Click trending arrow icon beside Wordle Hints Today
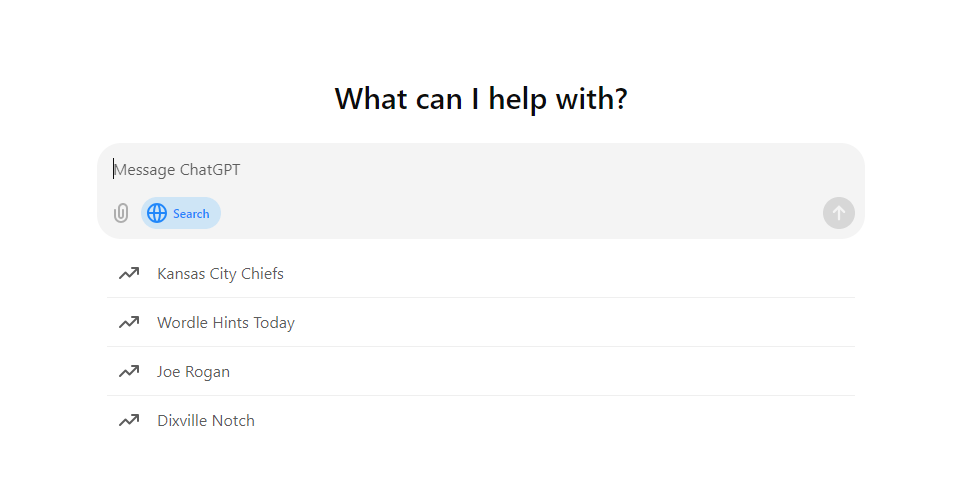This screenshot has height=492, width=954. (129, 322)
